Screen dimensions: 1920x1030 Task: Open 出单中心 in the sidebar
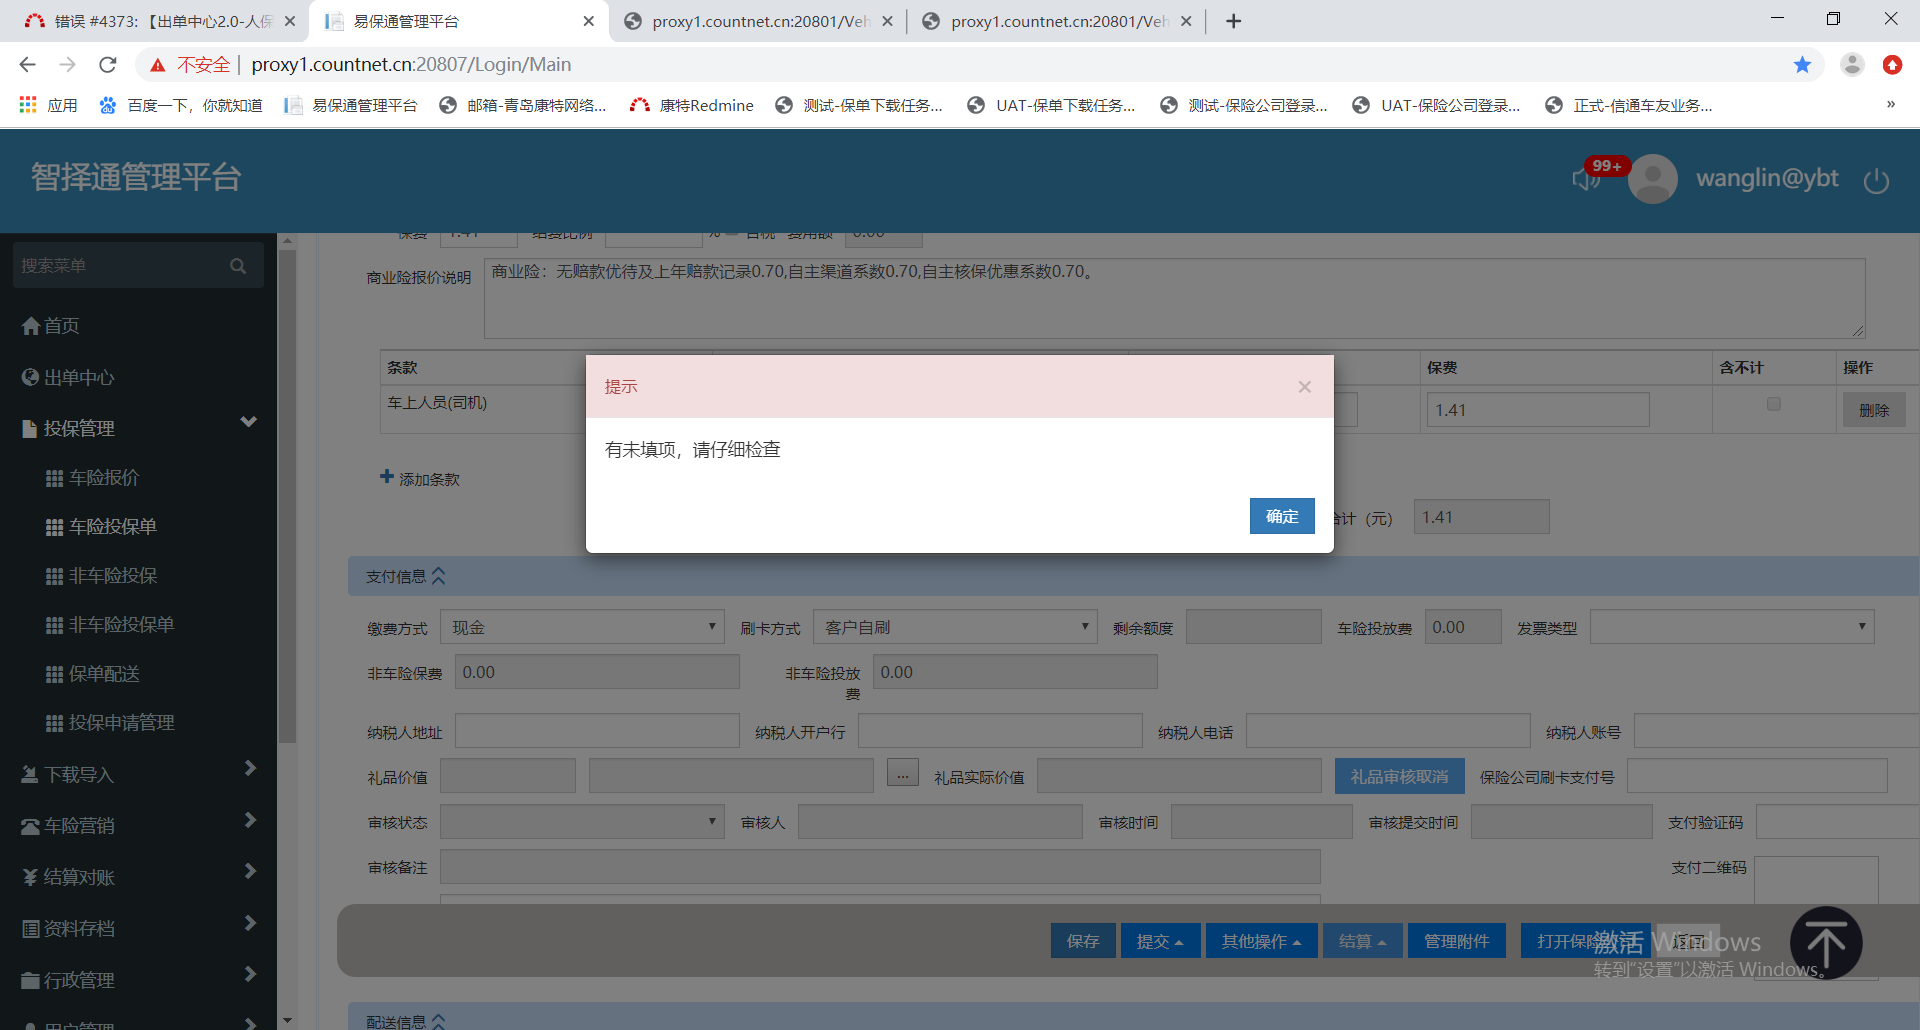68,378
